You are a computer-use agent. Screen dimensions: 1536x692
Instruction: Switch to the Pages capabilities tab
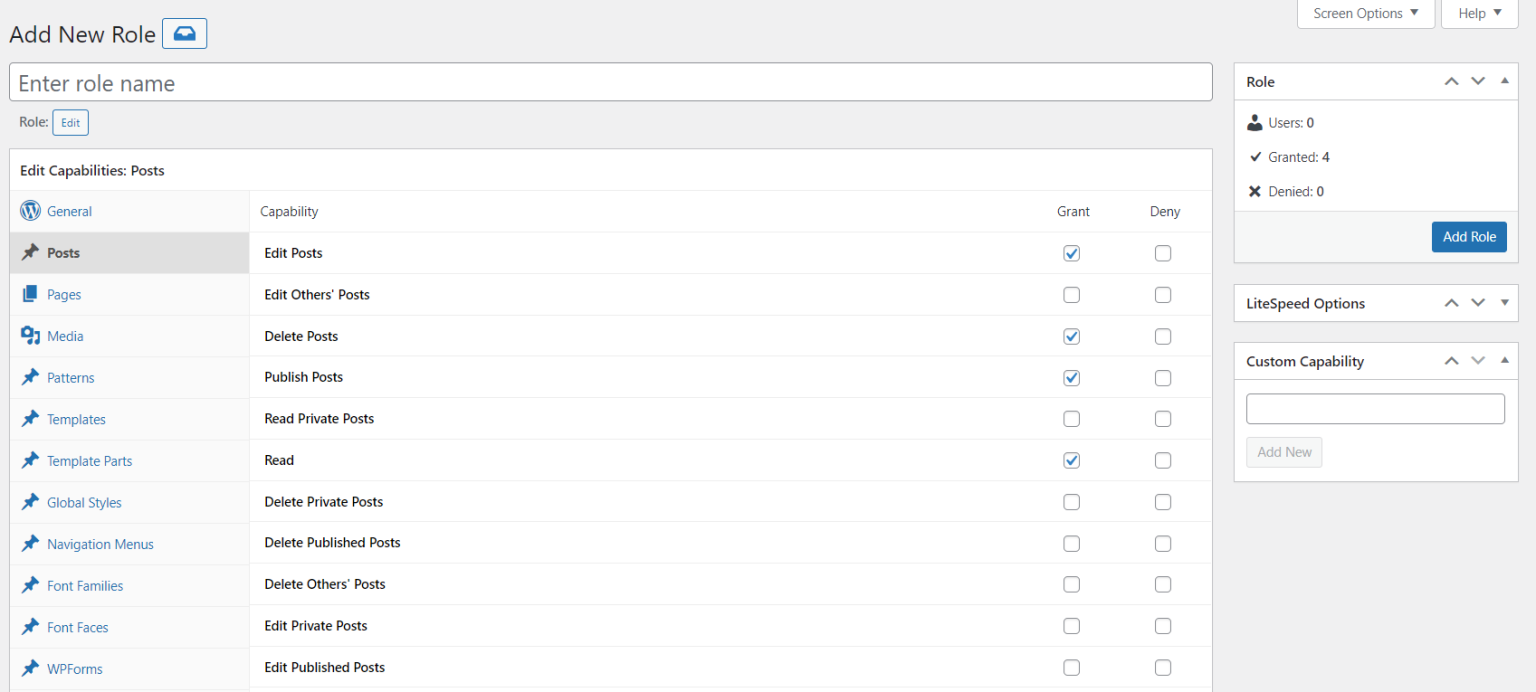[x=64, y=294]
